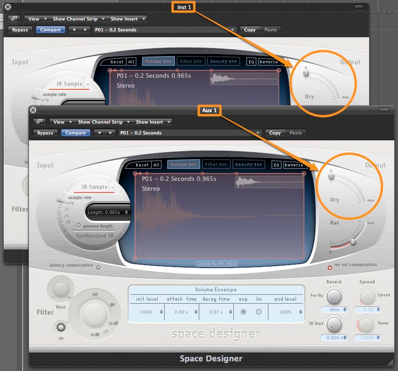The image size is (398, 371).
Task: Click the Reverb Pre-Dly knob
Action: click(334, 296)
